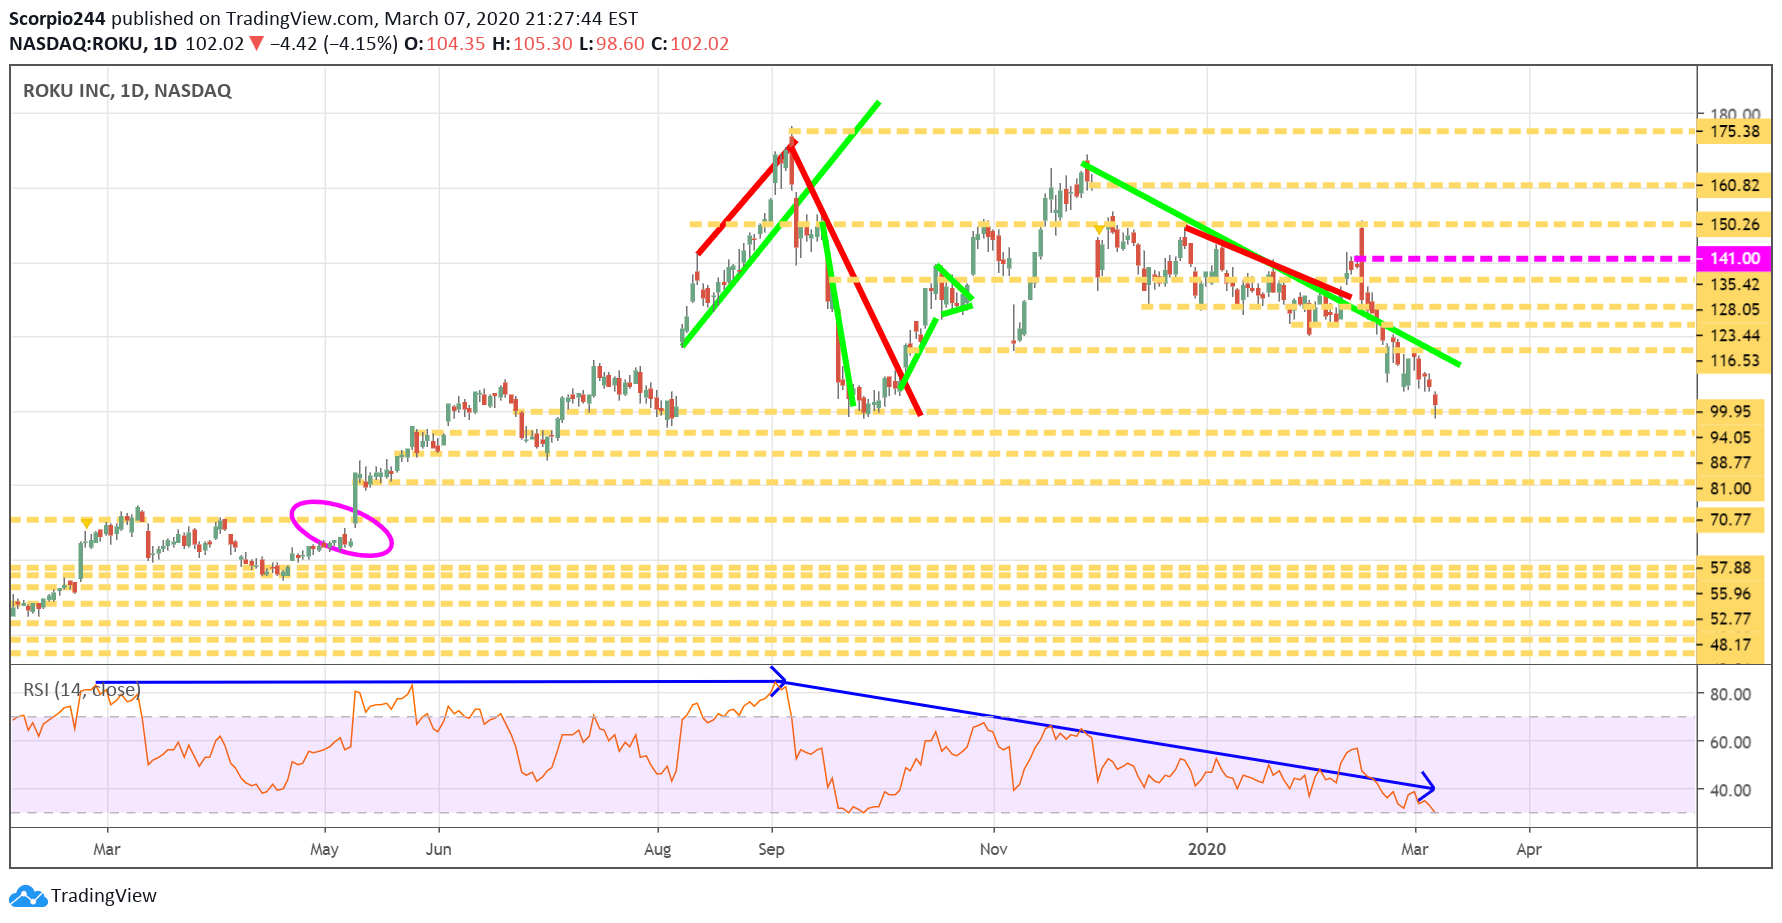Click the Sep label on time axis
Viewport: 1782px width, 923px height.
771,849
